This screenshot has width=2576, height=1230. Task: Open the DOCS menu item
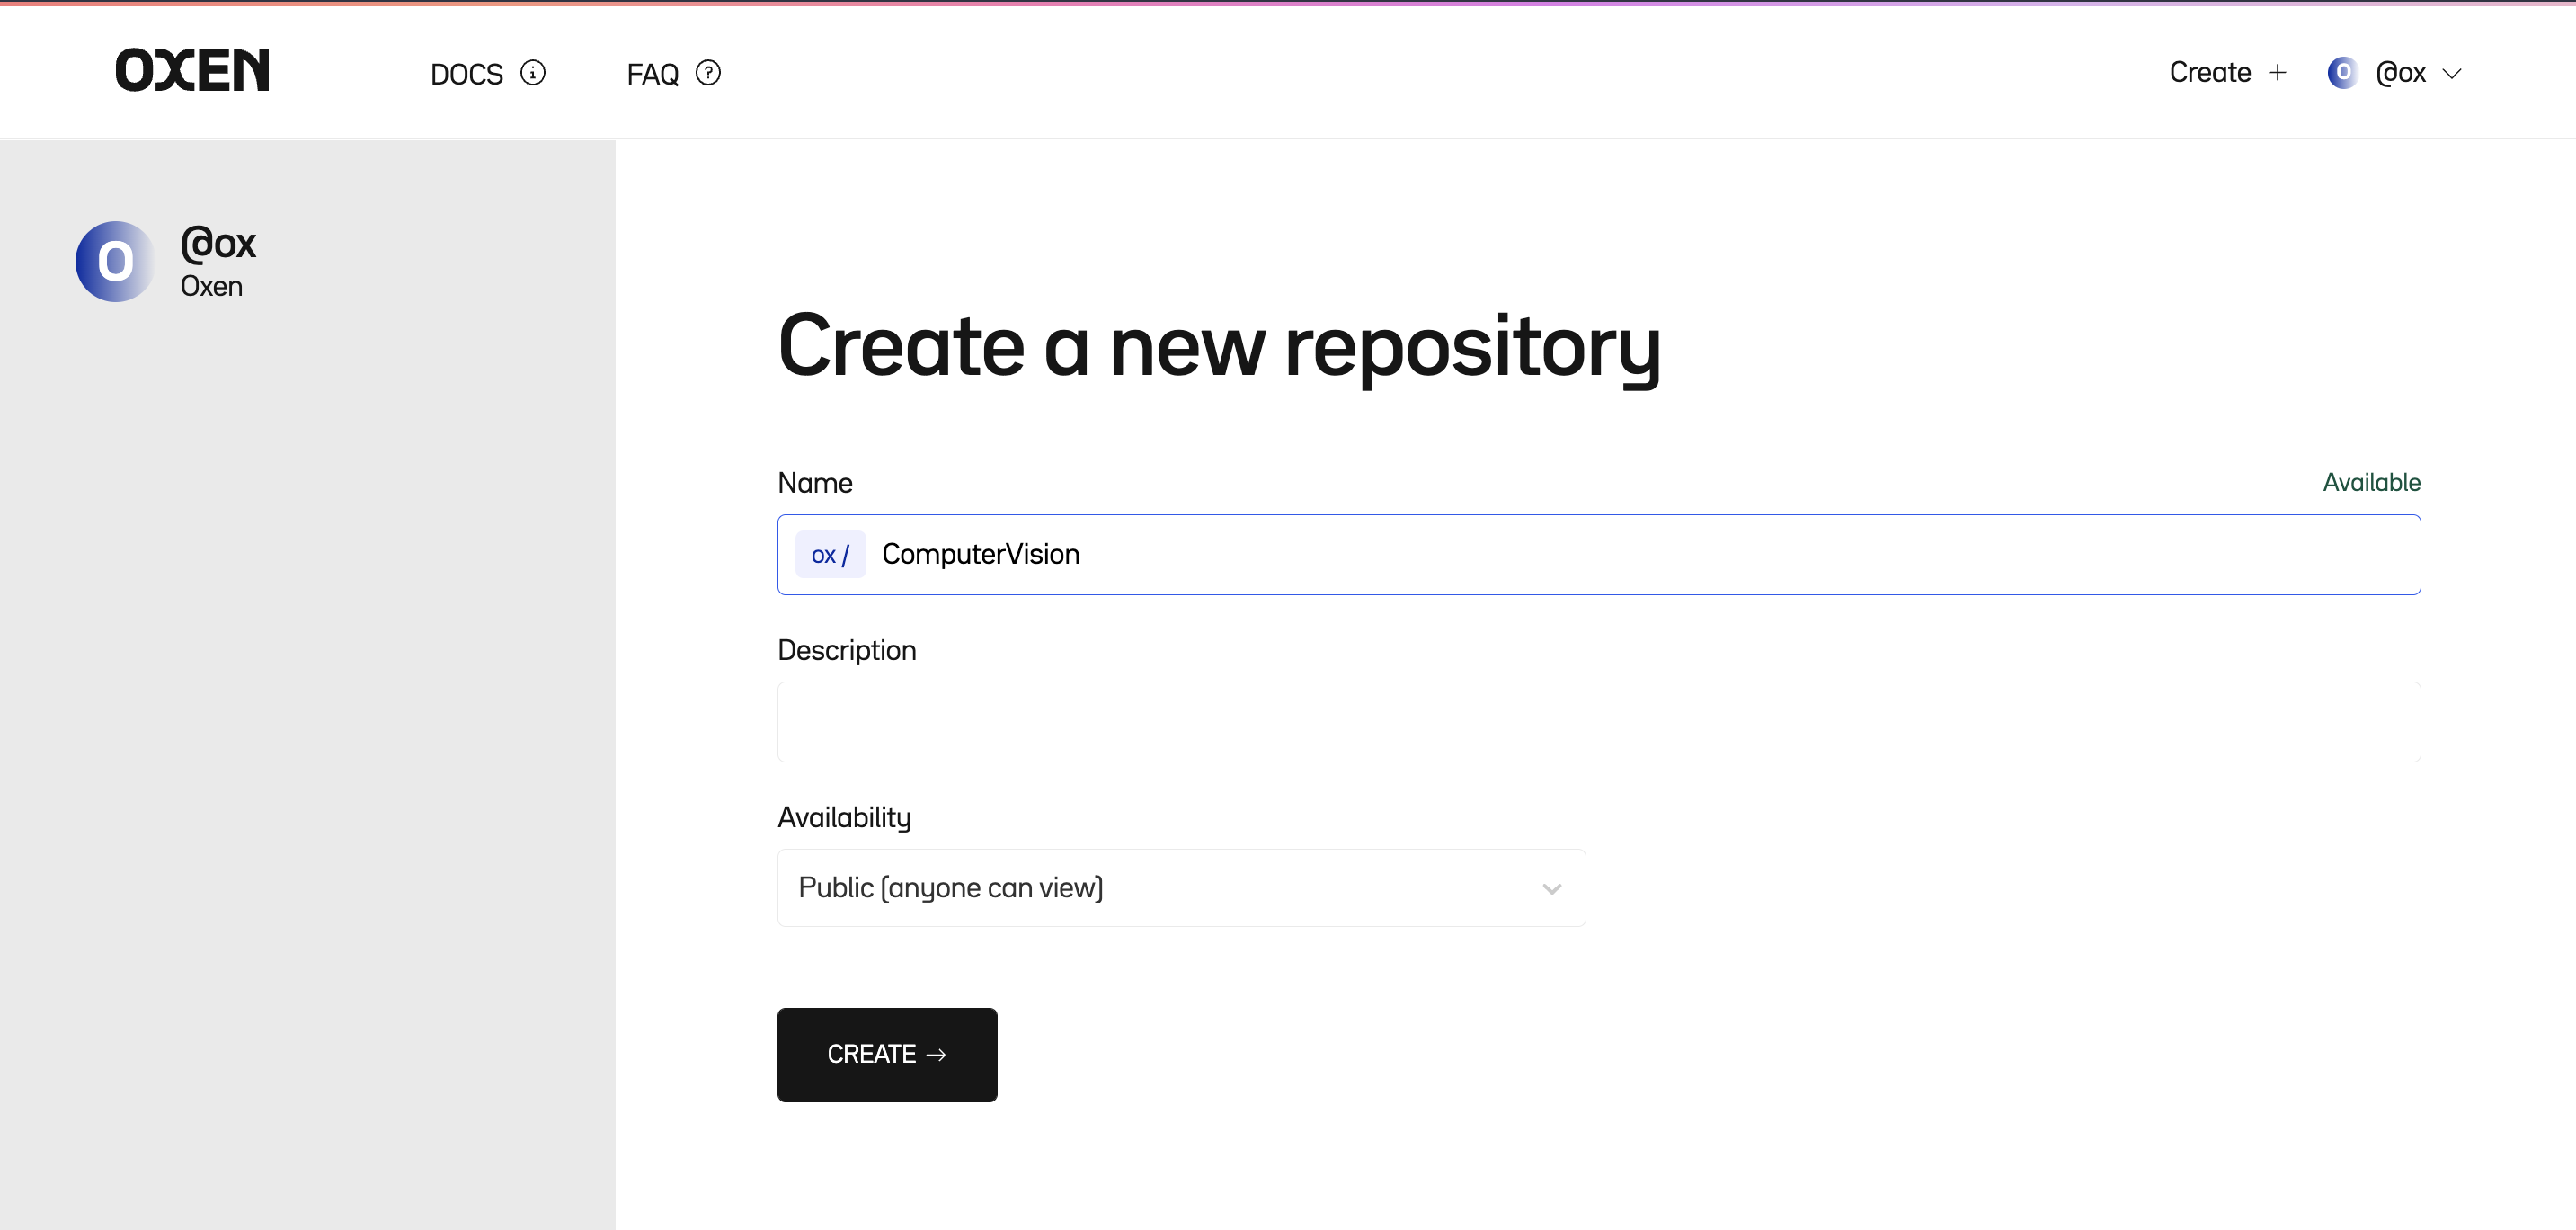pos(466,74)
